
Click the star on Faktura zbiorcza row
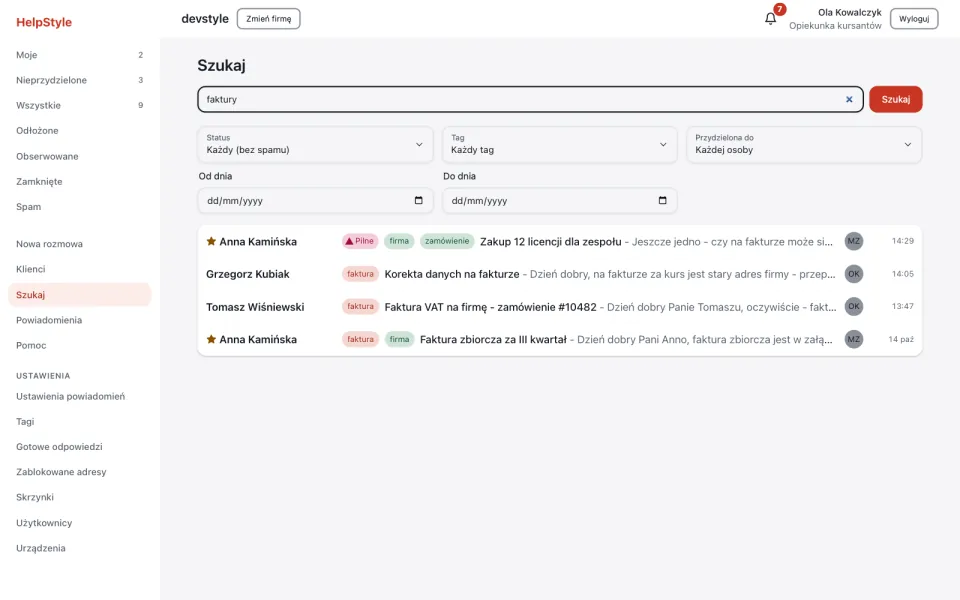[x=211, y=339]
